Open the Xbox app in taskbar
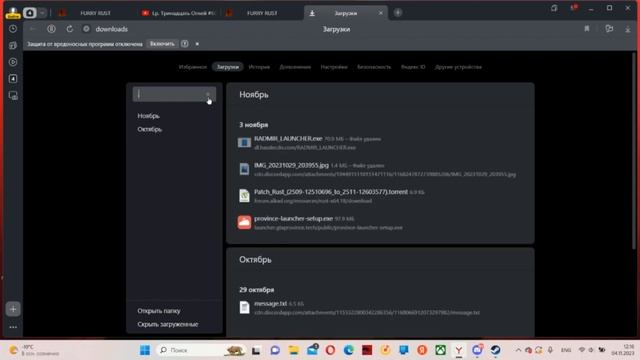 (x=440, y=350)
